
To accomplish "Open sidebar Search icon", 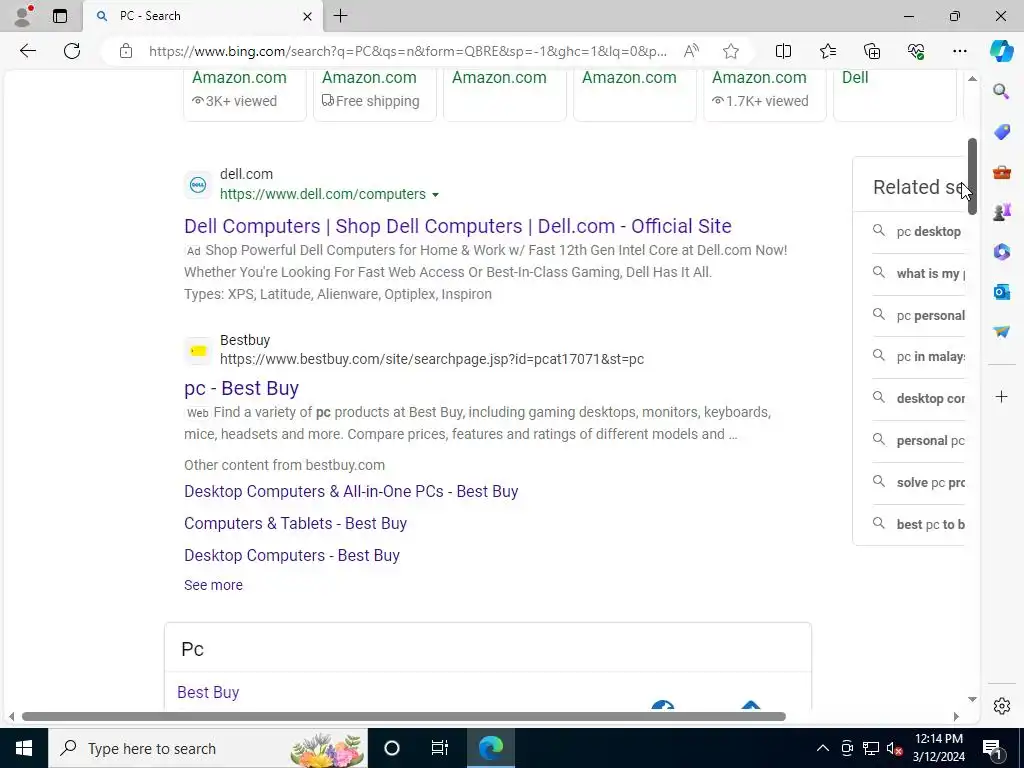I will click(1001, 91).
